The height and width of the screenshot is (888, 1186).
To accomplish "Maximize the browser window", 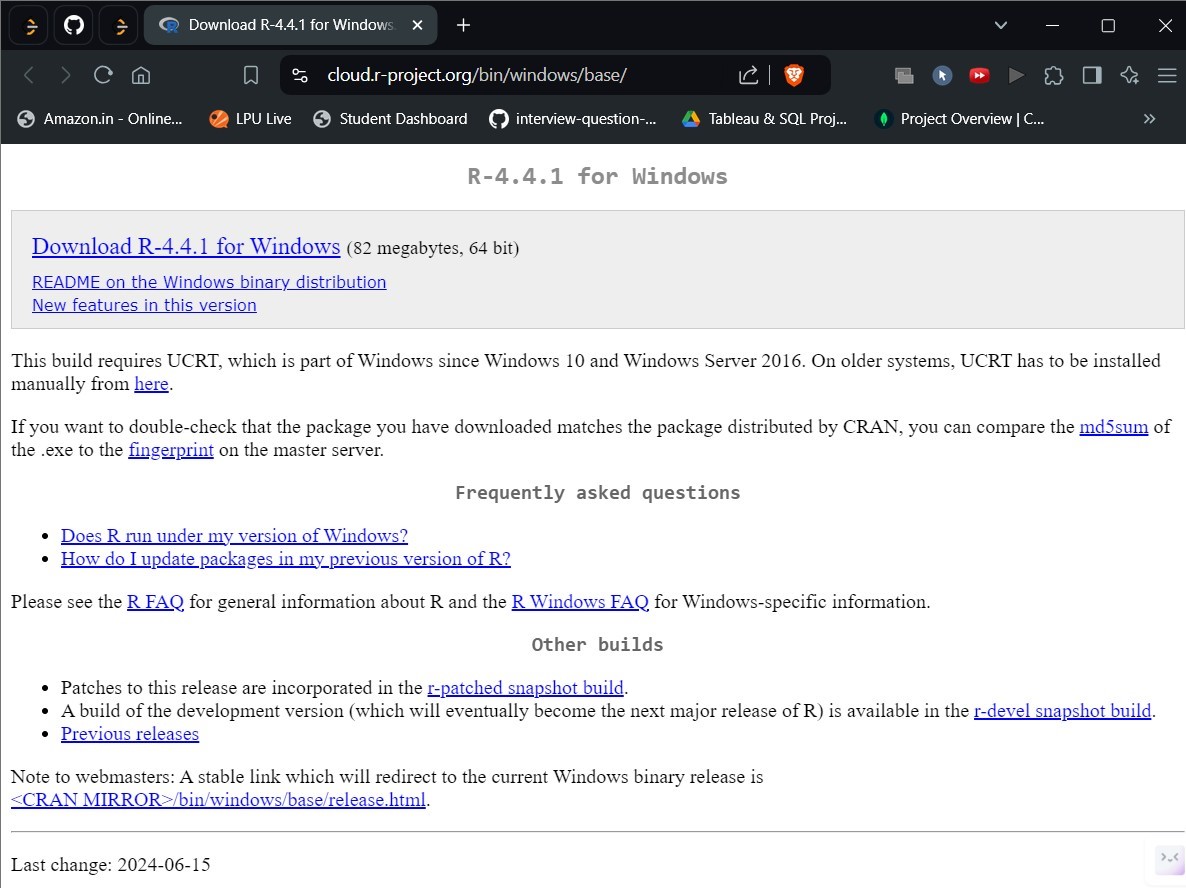I will point(1108,25).
